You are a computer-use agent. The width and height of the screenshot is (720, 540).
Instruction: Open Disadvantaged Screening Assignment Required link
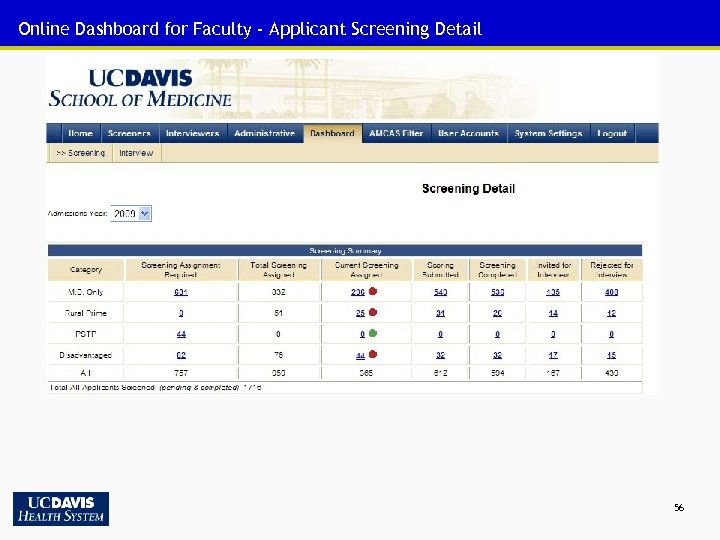tap(181, 355)
